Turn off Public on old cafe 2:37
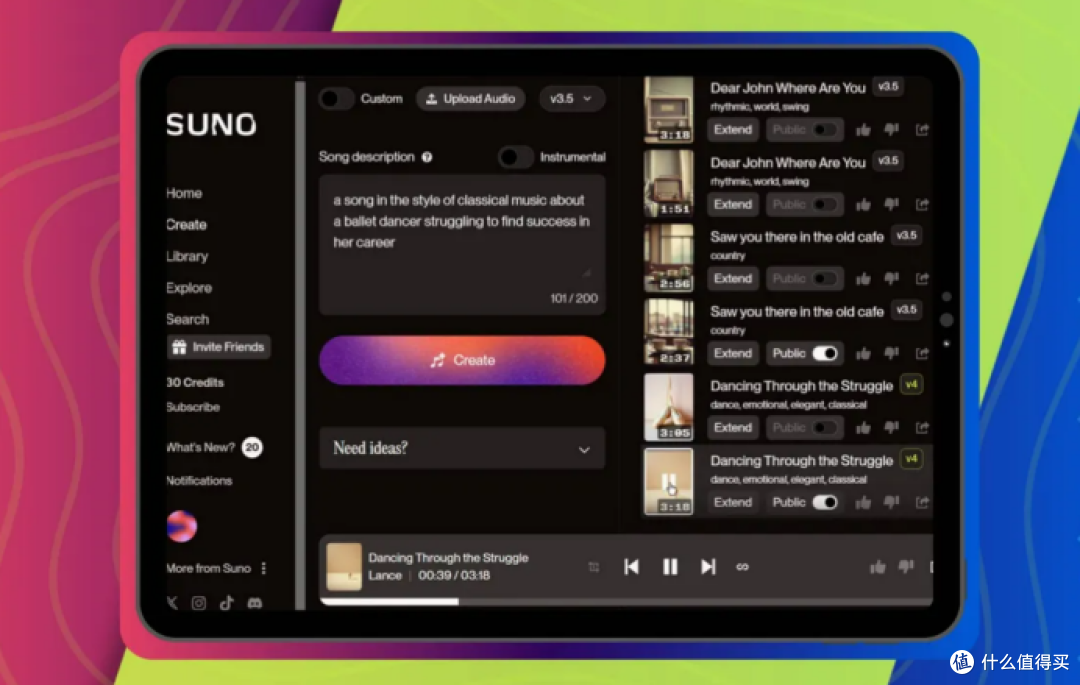The height and width of the screenshot is (685, 1080). [x=825, y=353]
